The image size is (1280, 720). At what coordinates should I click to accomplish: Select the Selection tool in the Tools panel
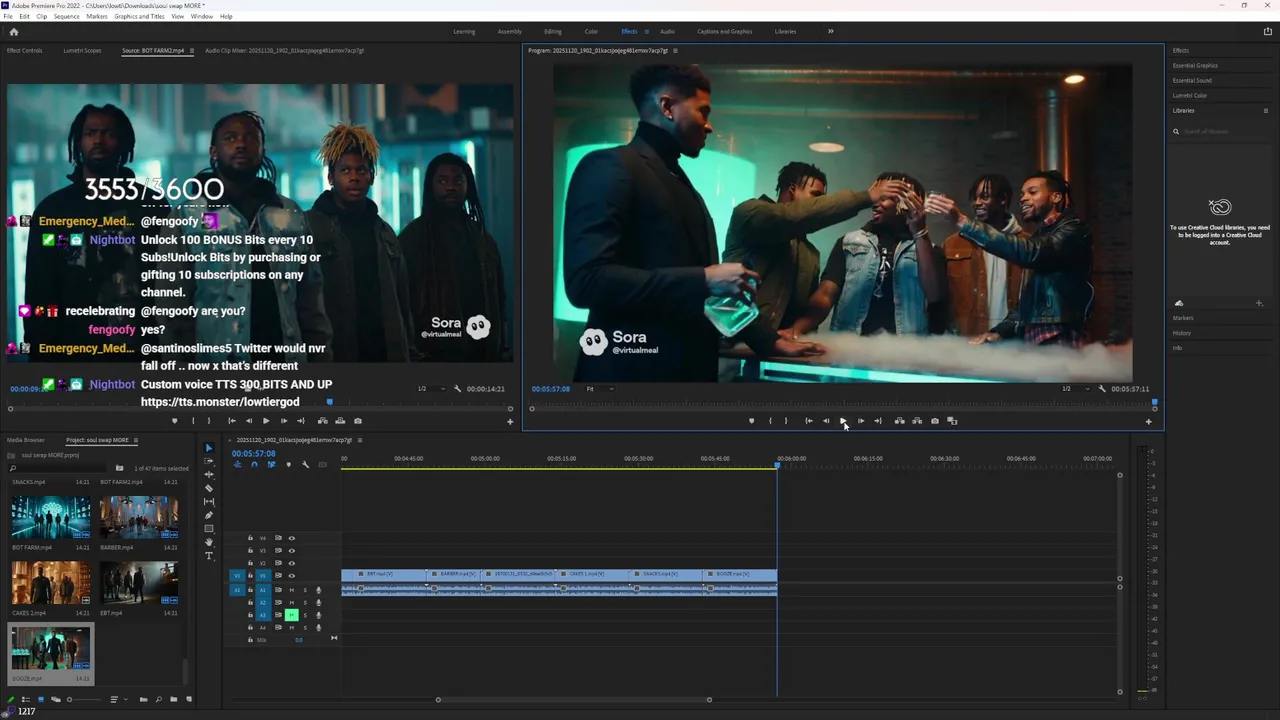[x=209, y=448]
